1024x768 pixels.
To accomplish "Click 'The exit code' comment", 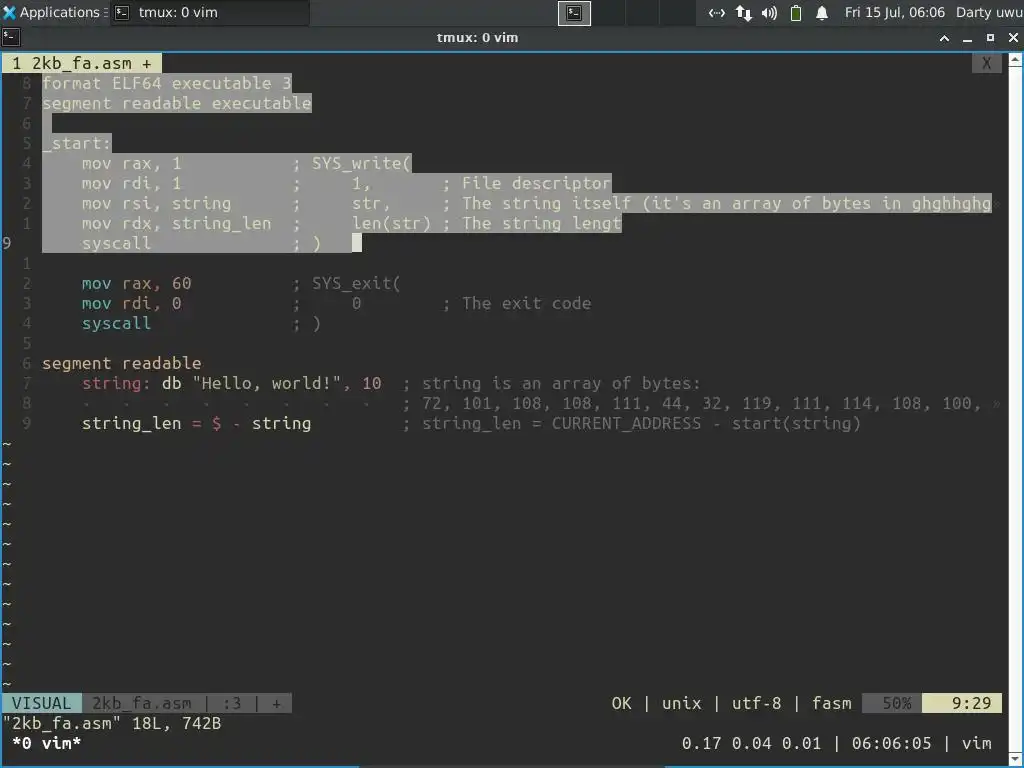I will tap(526, 304).
